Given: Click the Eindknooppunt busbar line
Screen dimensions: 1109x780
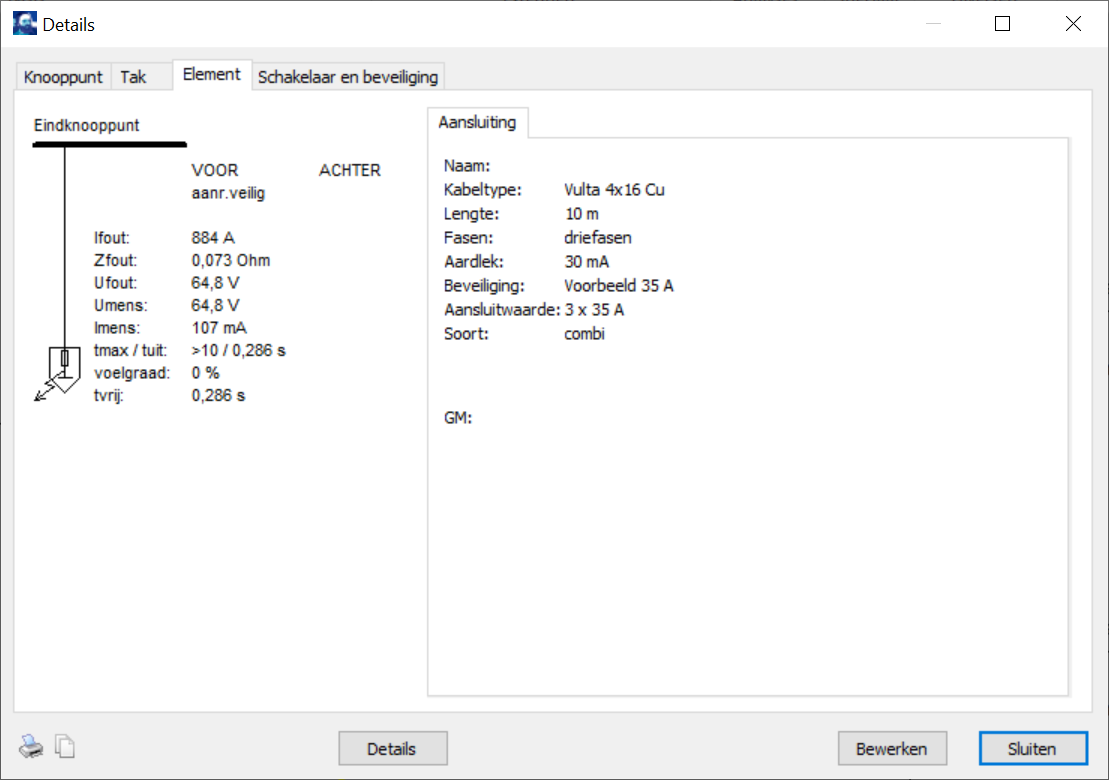Looking at the screenshot, I should tap(109, 145).
